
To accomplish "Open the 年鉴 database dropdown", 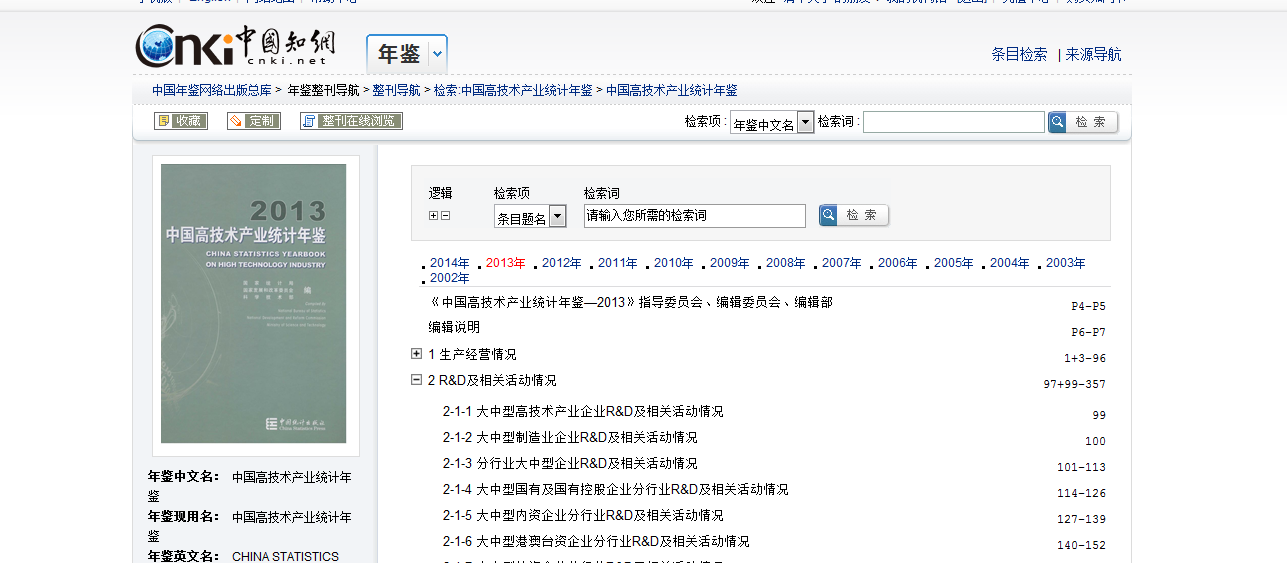I will pyautogui.click(x=438, y=54).
